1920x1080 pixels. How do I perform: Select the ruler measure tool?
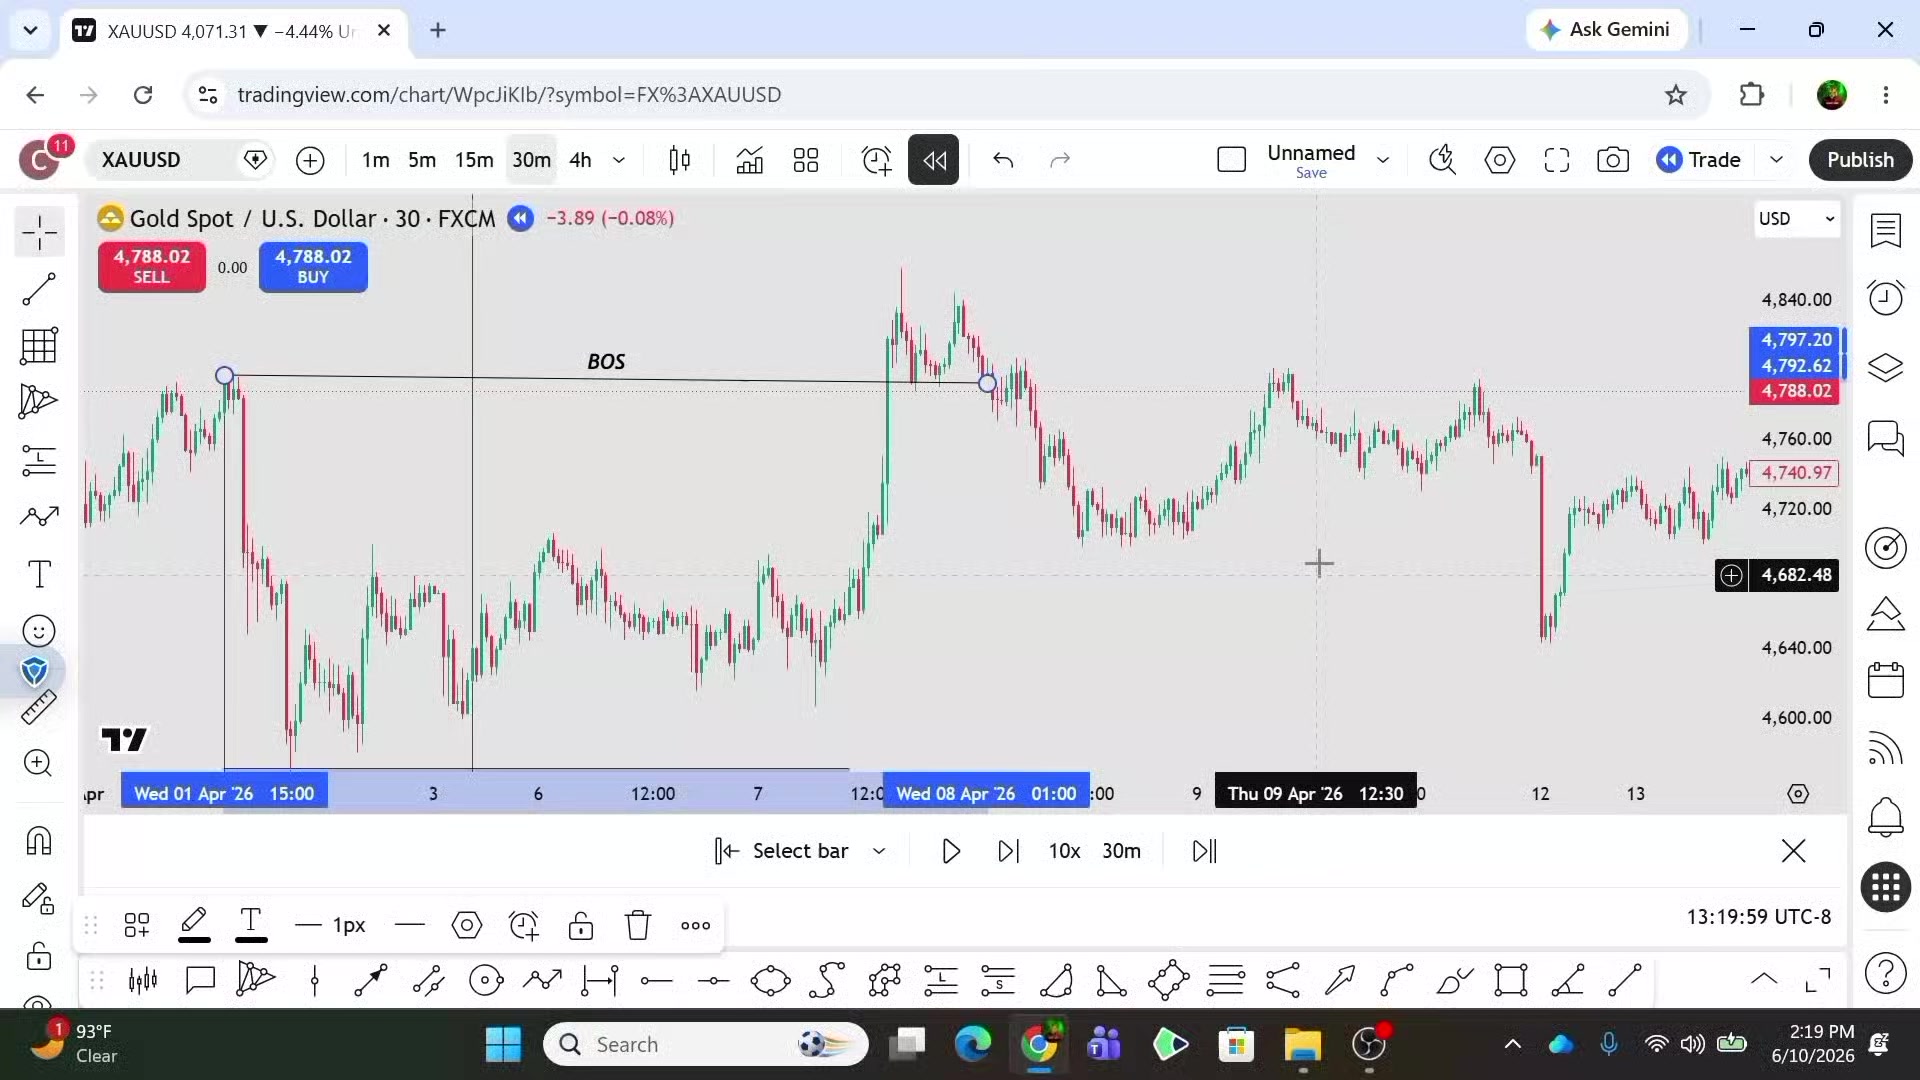pos(39,708)
